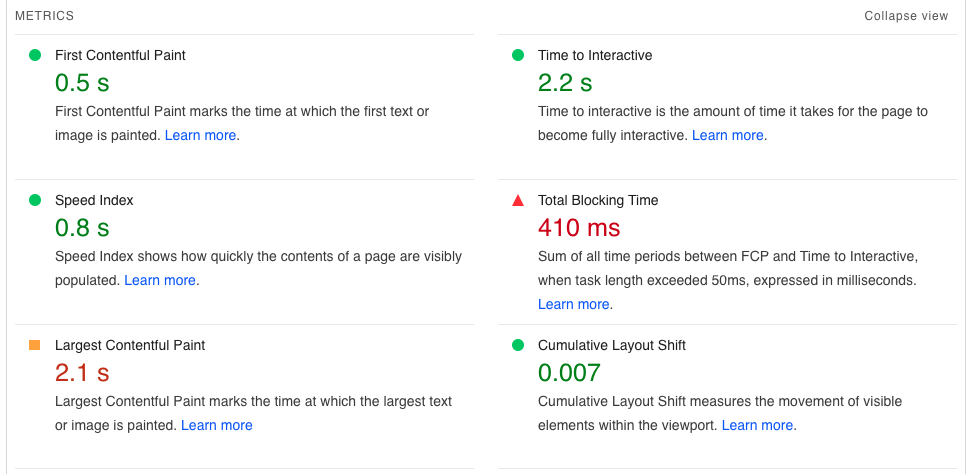This screenshot has height=474, width=972.
Task: Click the Speed Index metric title
Action: 94,200
